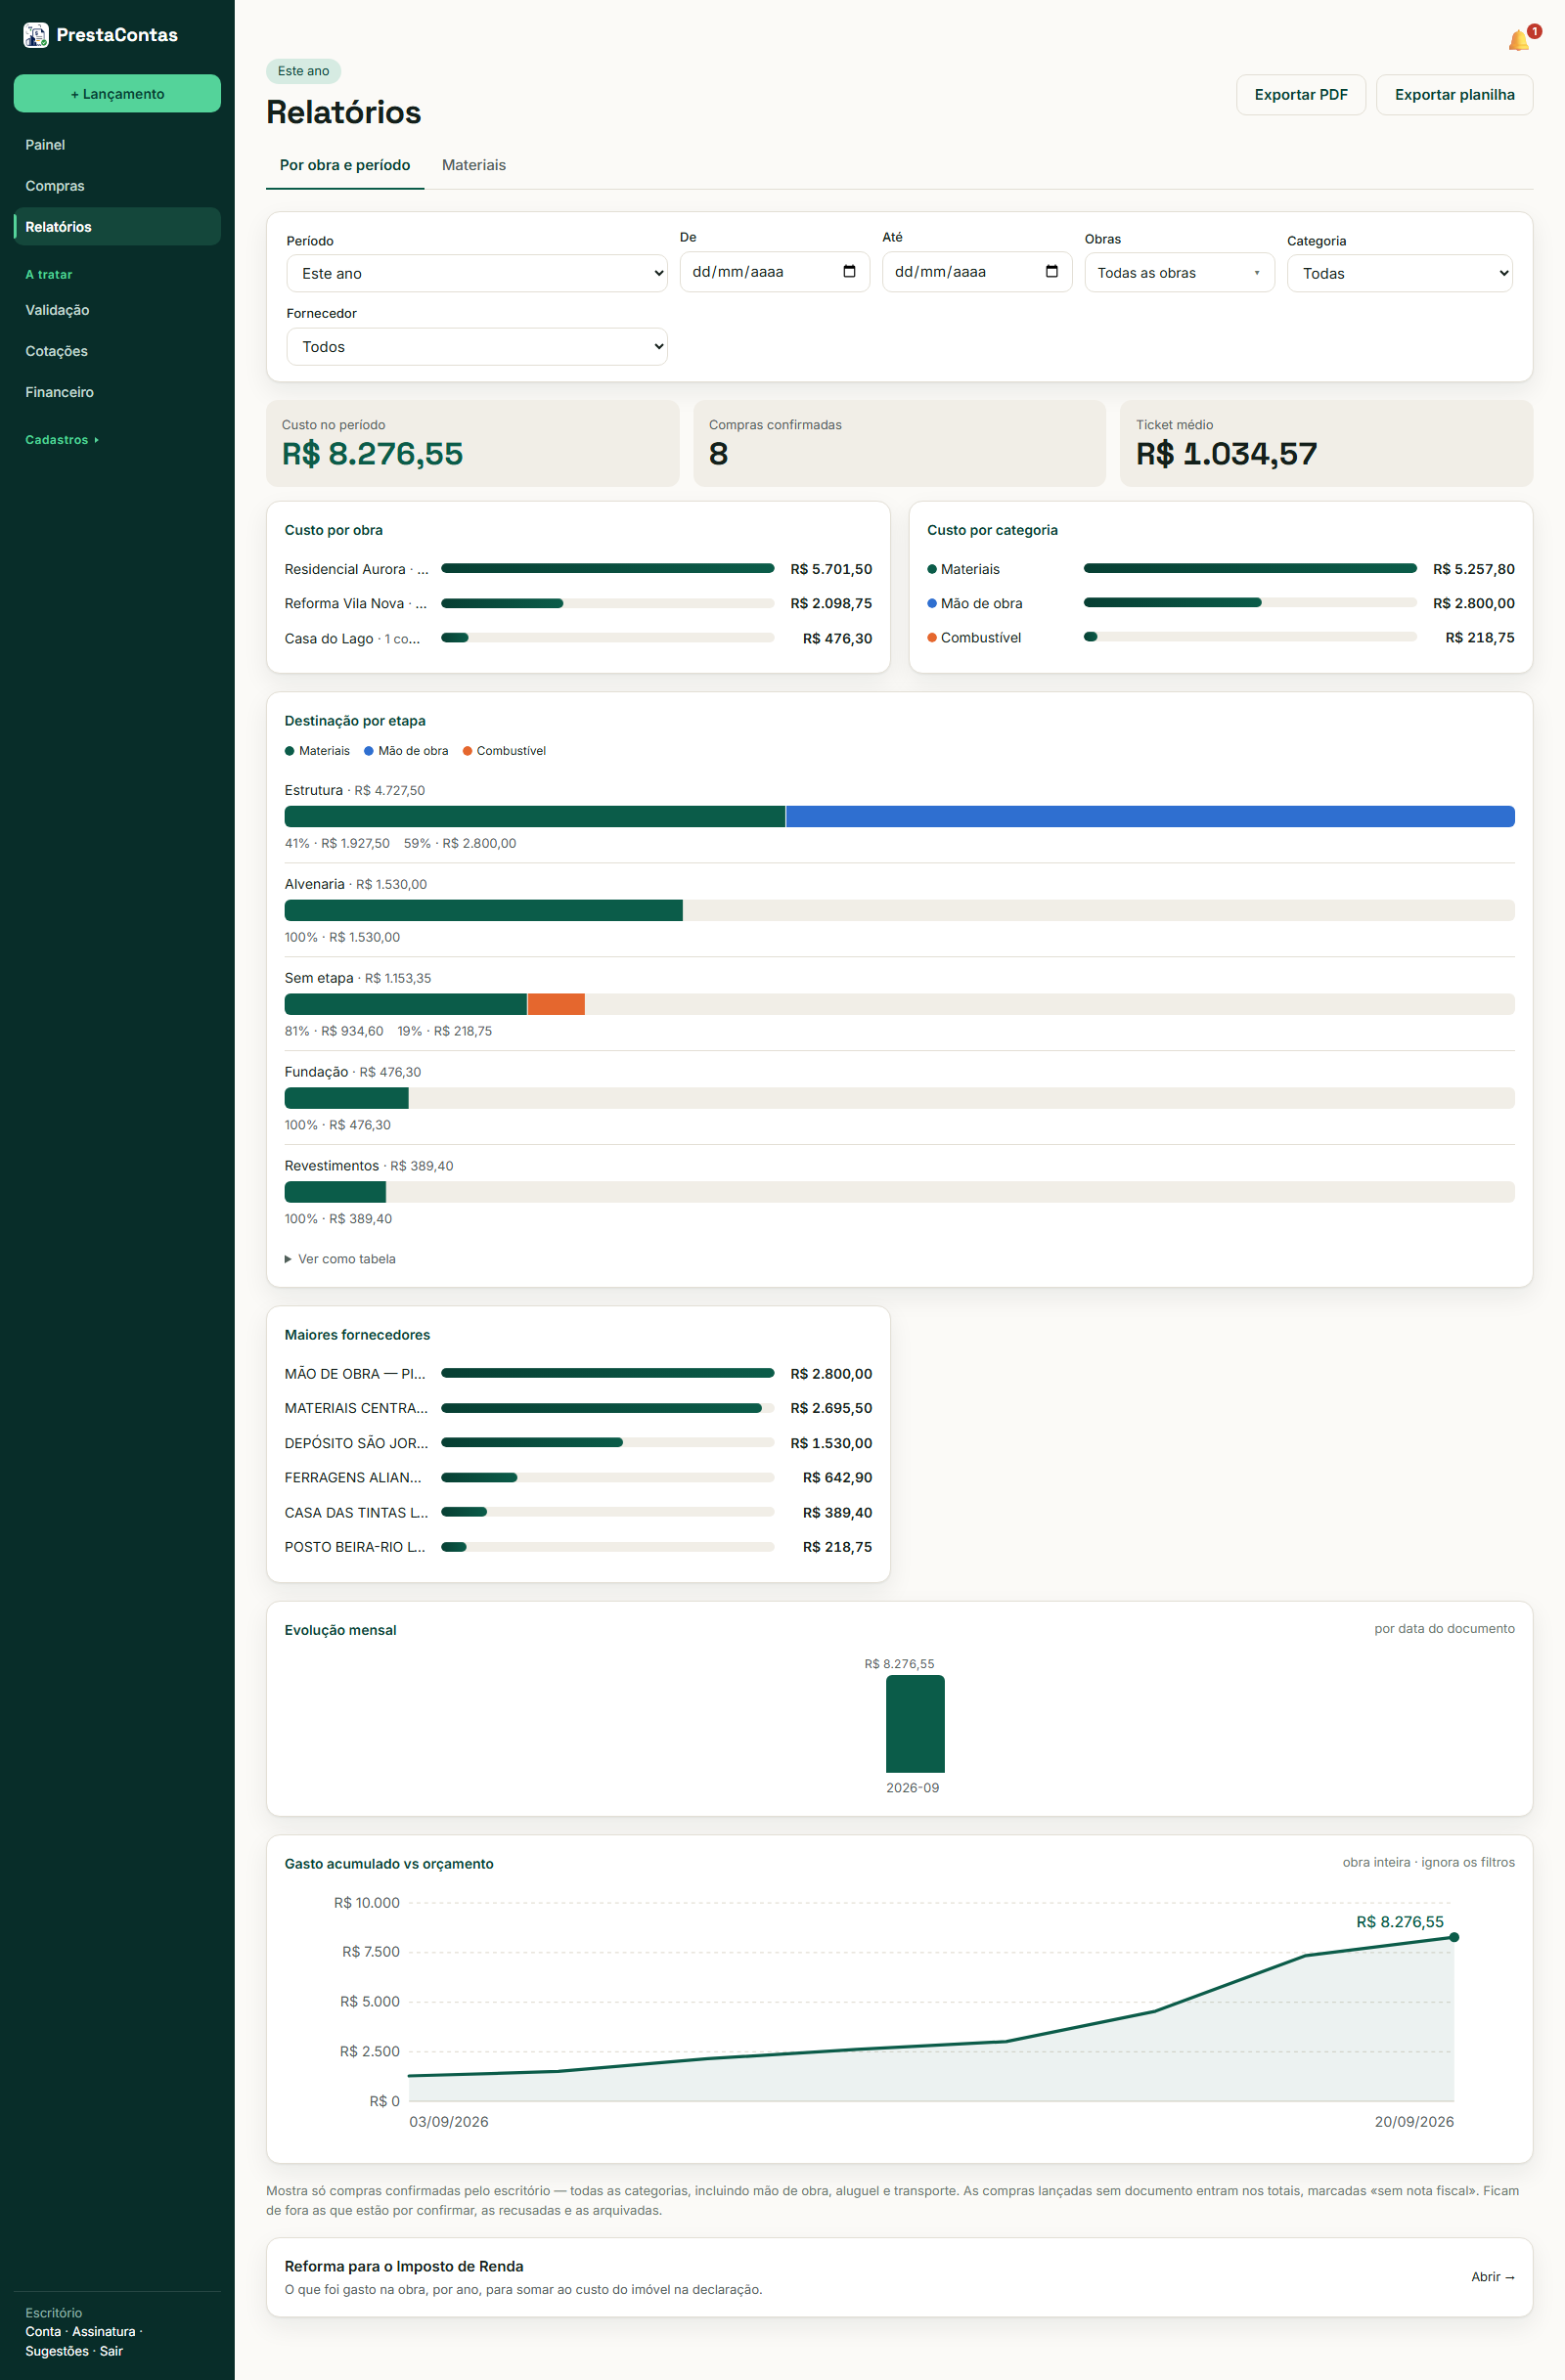Open Validação in the sidebar
1565x2380 pixels.
pyautogui.click(x=117, y=310)
